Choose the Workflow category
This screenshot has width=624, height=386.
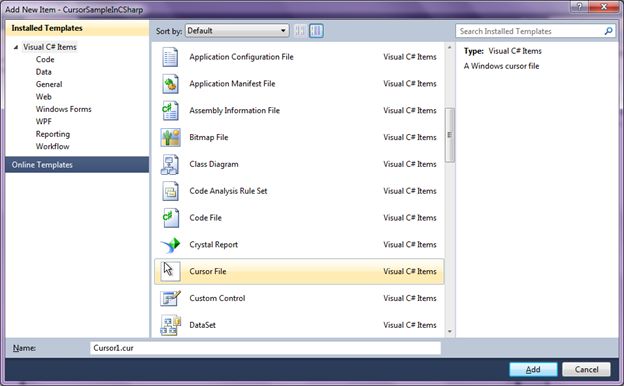(x=52, y=146)
